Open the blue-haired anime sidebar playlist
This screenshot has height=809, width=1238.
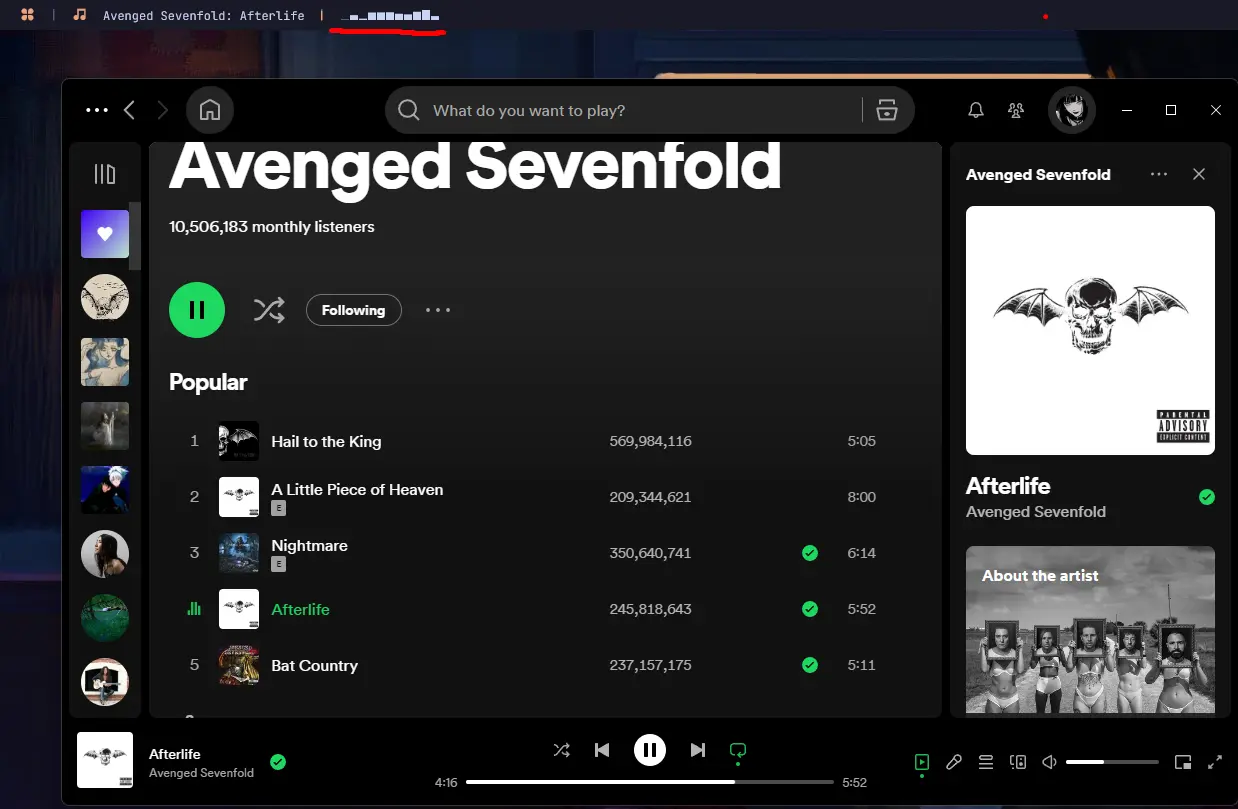(105, 362)
